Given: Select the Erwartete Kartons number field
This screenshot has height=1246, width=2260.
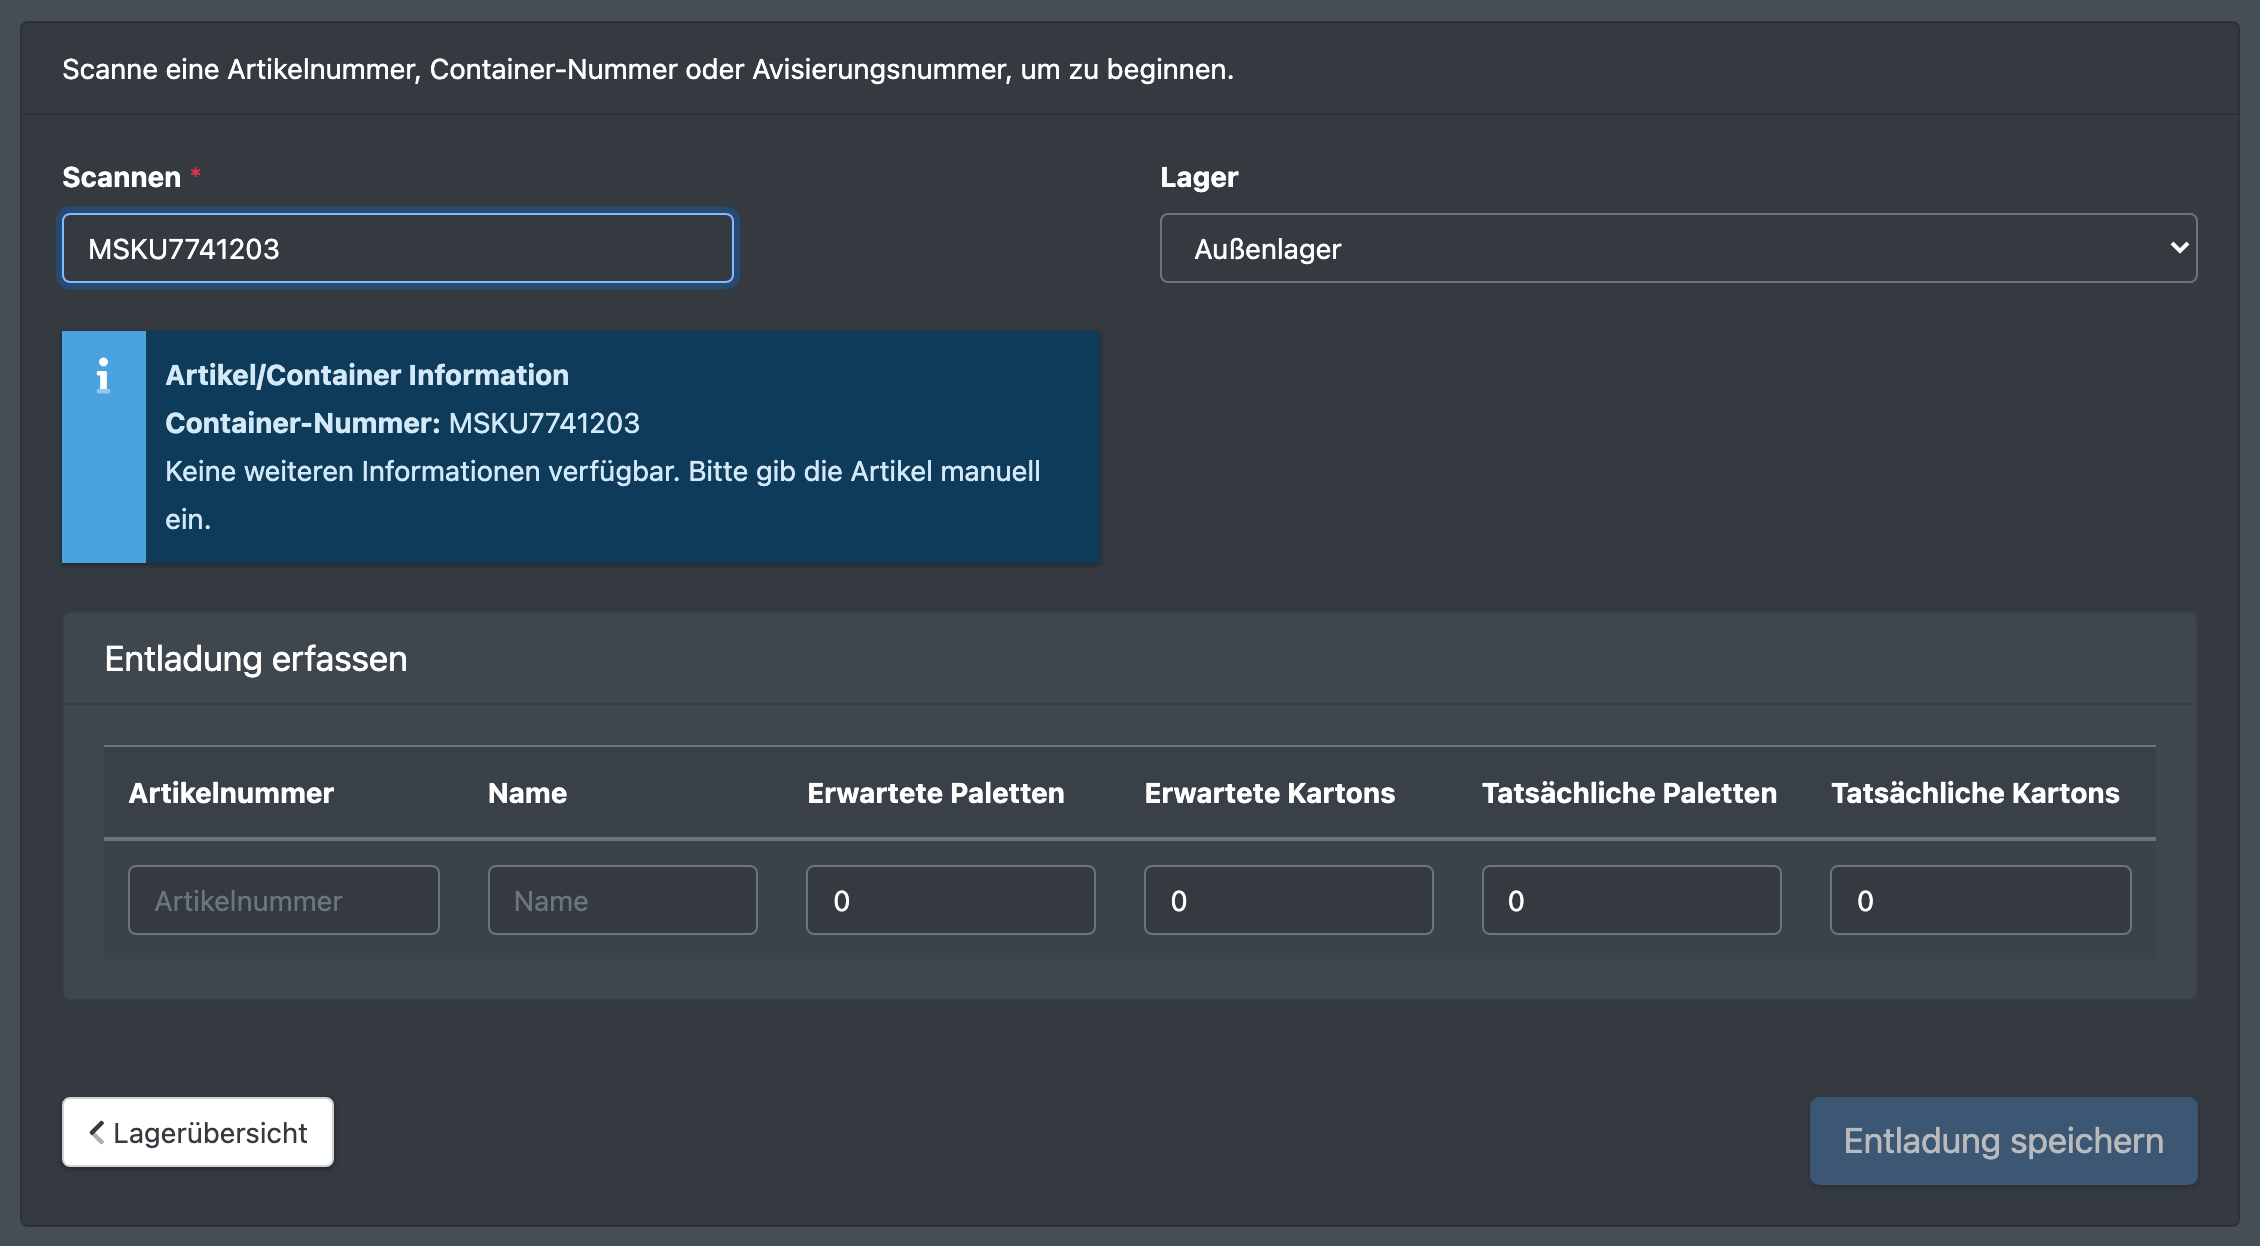Looking at the screenshot, I should [1288, 900].
